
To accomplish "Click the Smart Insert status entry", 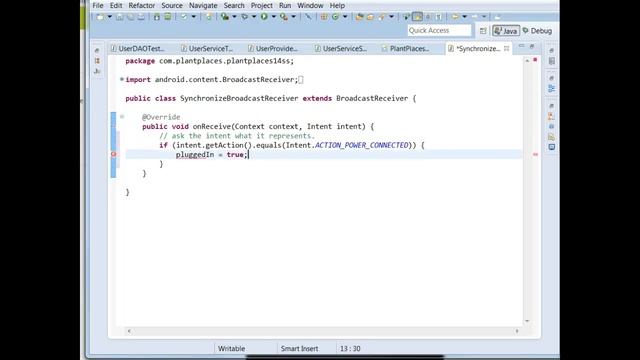I will point(299,349).
